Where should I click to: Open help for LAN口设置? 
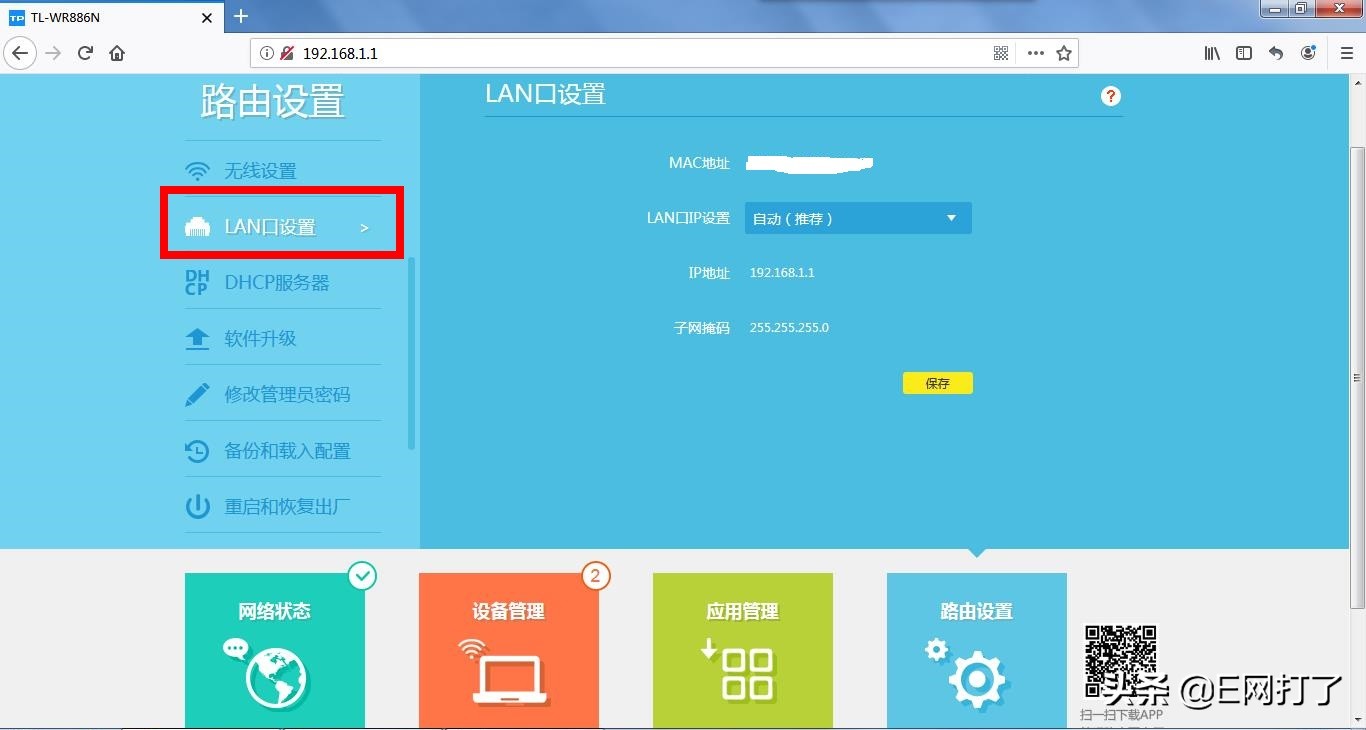tap(1111, 96)
